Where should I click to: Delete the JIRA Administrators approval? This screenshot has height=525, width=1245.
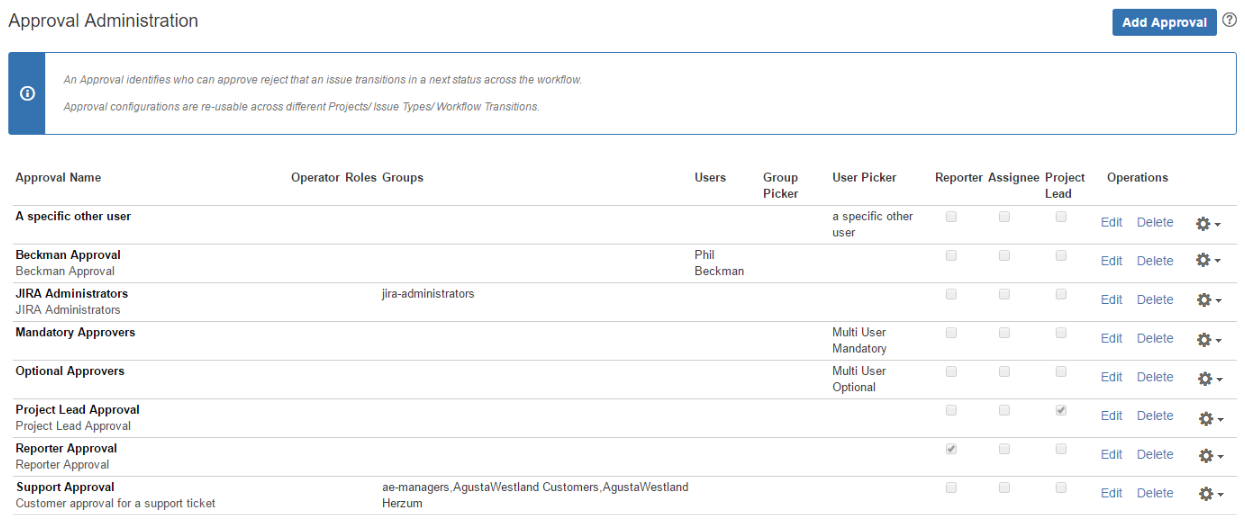1154,300
